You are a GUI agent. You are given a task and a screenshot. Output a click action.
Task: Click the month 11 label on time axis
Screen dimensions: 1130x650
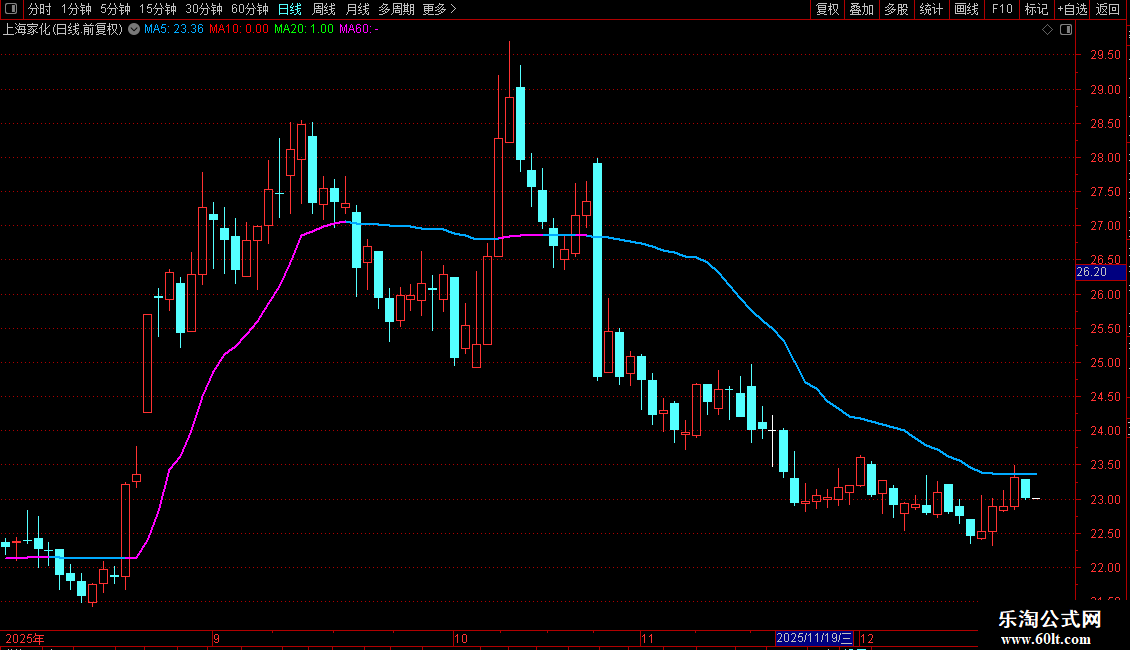pos(647,638)
